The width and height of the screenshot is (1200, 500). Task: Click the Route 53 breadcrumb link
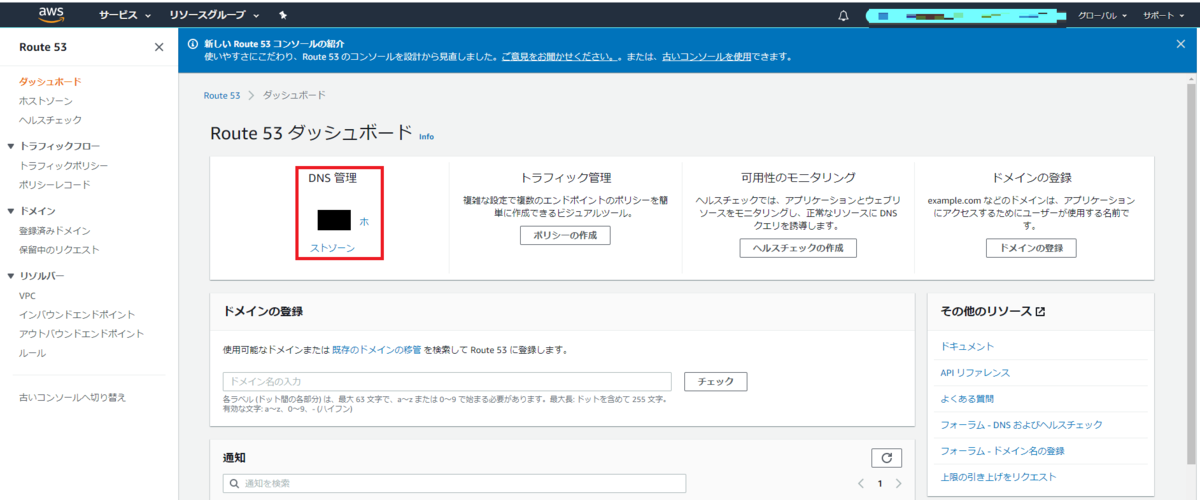[x=222, y=95]
